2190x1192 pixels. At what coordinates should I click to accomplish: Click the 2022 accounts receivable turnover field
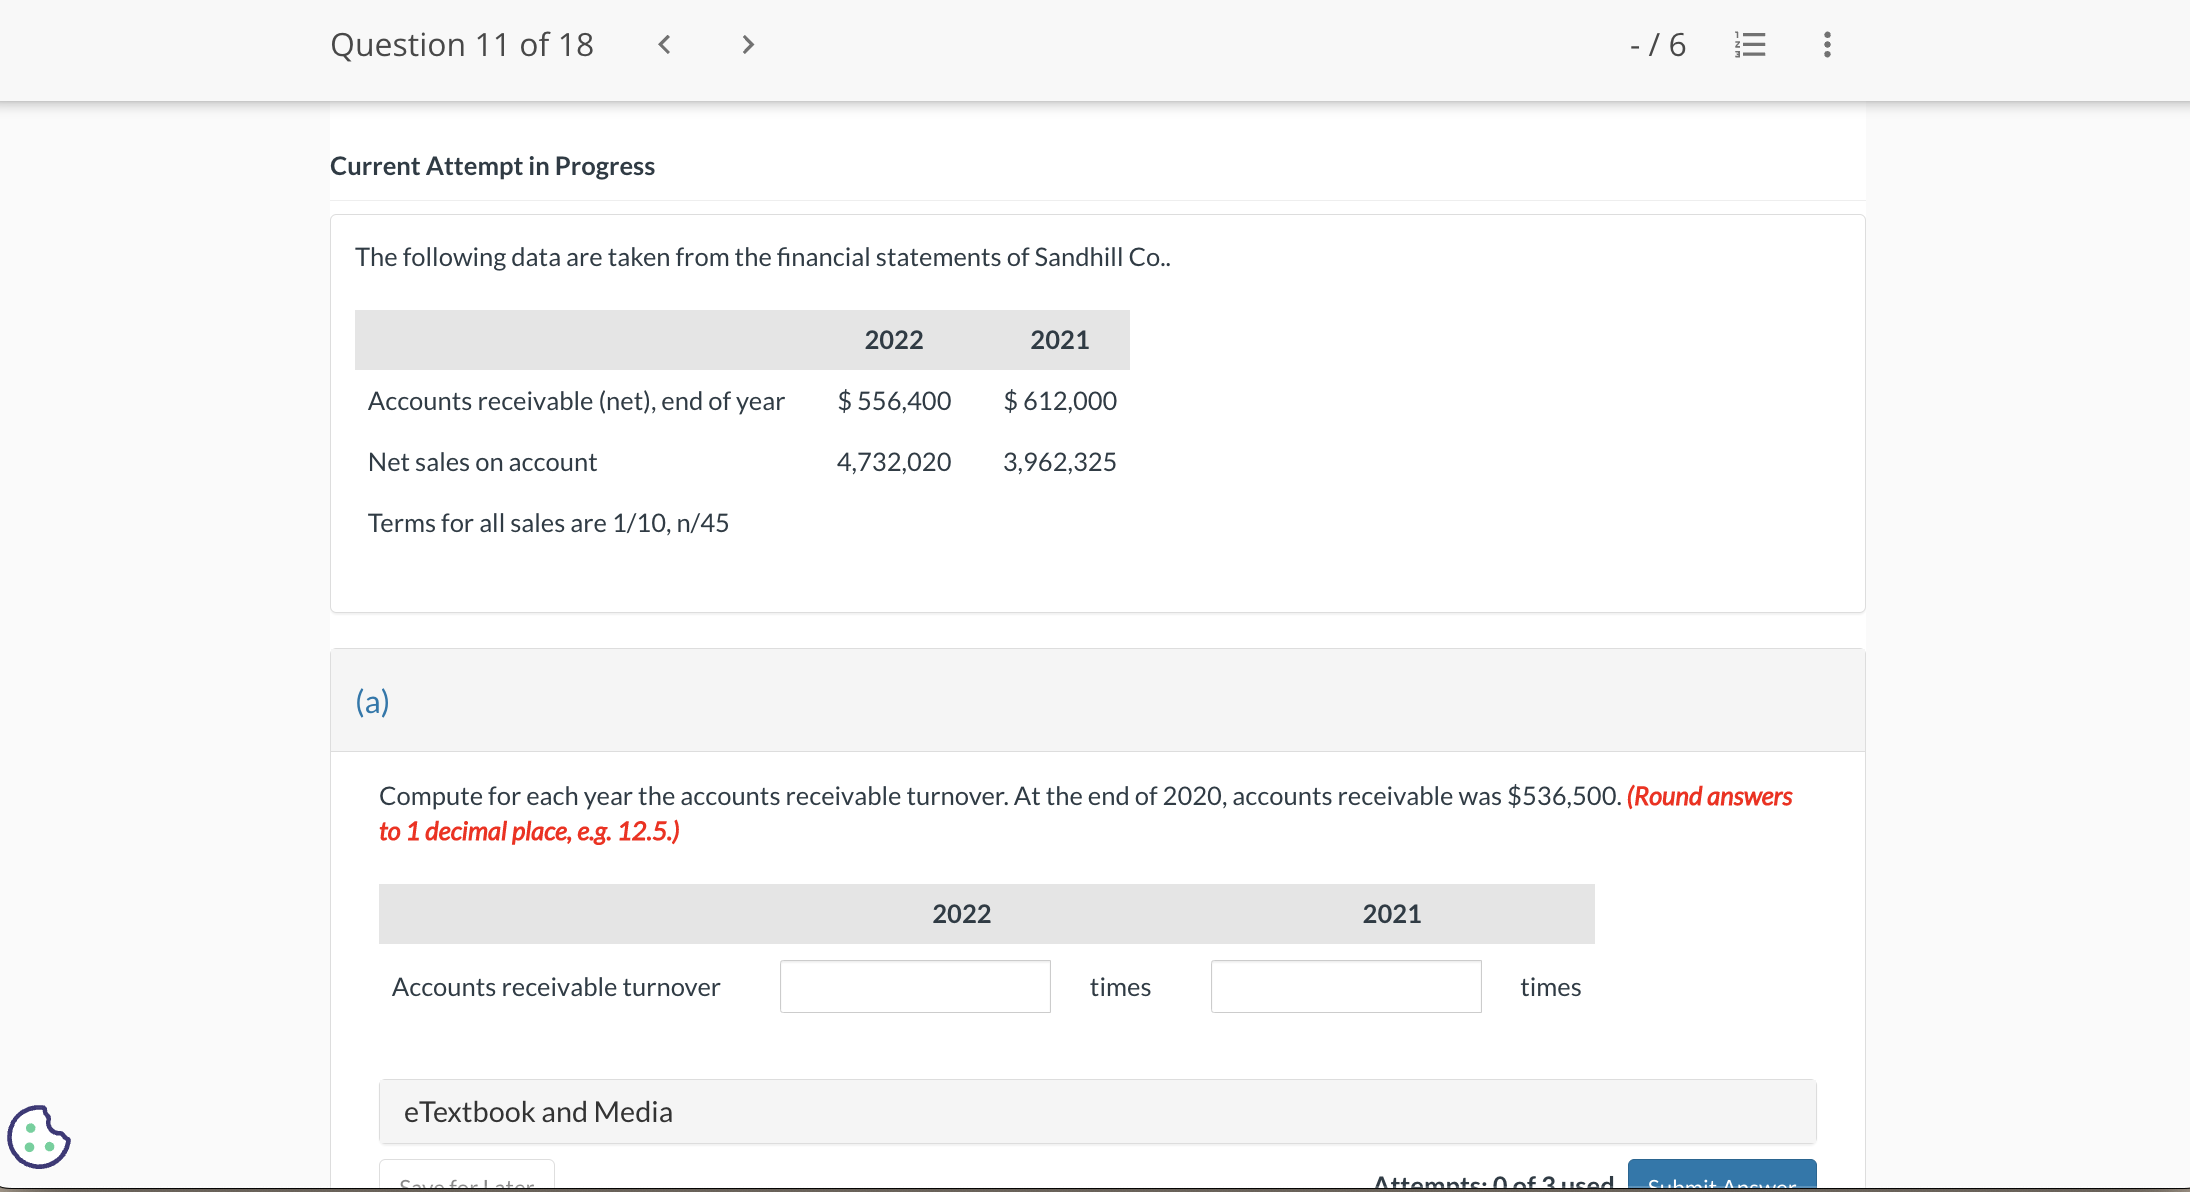[x=914, y=987]
